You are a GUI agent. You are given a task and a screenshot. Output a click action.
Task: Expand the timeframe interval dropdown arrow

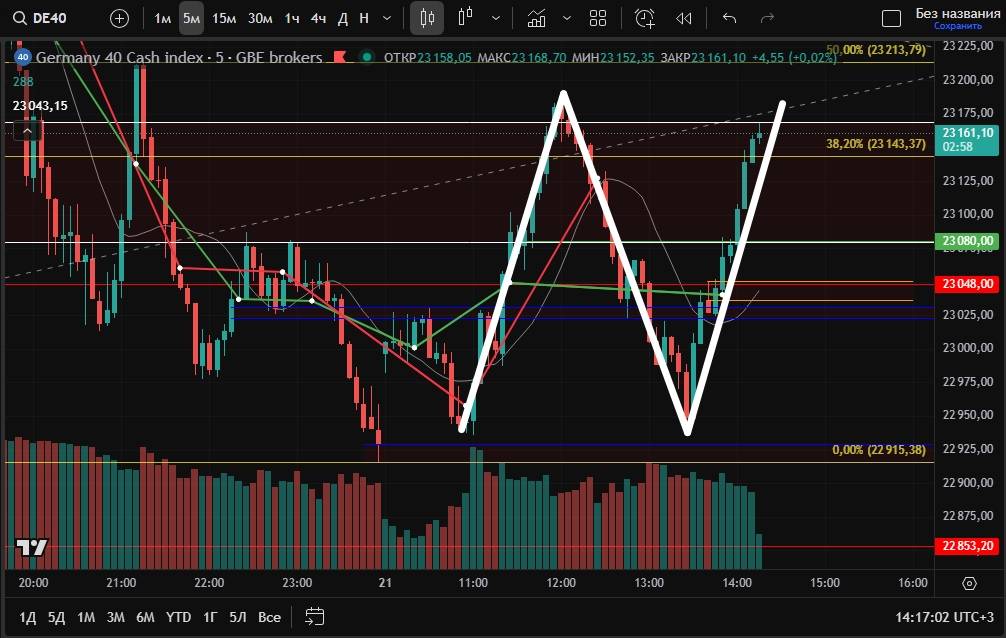tap(386, 18)
